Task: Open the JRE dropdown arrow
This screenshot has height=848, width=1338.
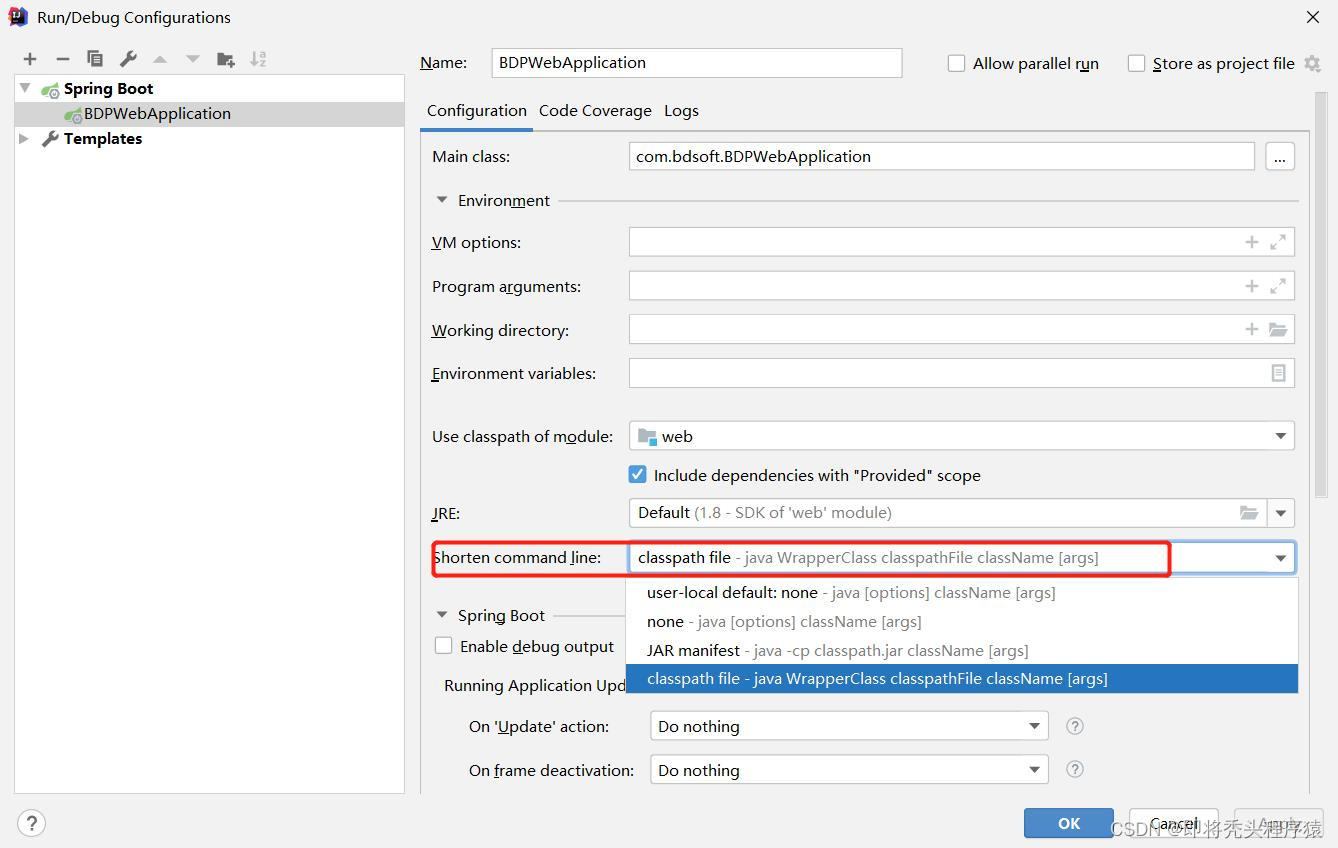Action: pos(1281,513)
